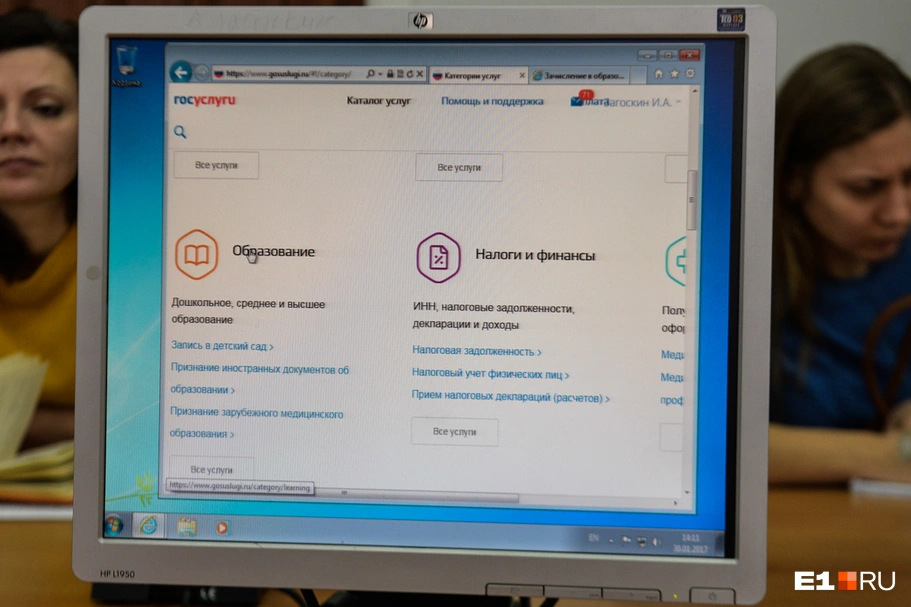Open the file explorer taskbar icon
The height and width of the screenshot is (607, 911).
186,527
